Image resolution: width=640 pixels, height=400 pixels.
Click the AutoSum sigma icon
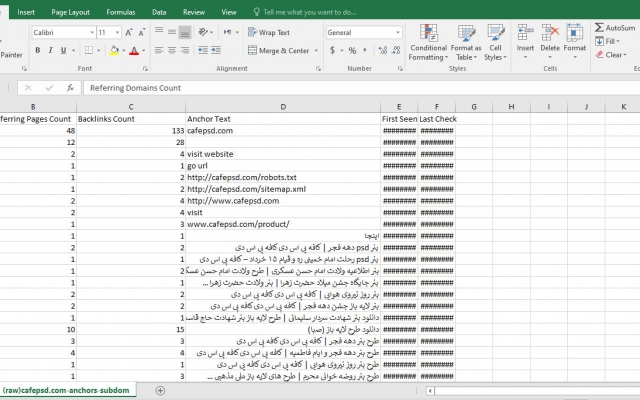click(599, 27)
